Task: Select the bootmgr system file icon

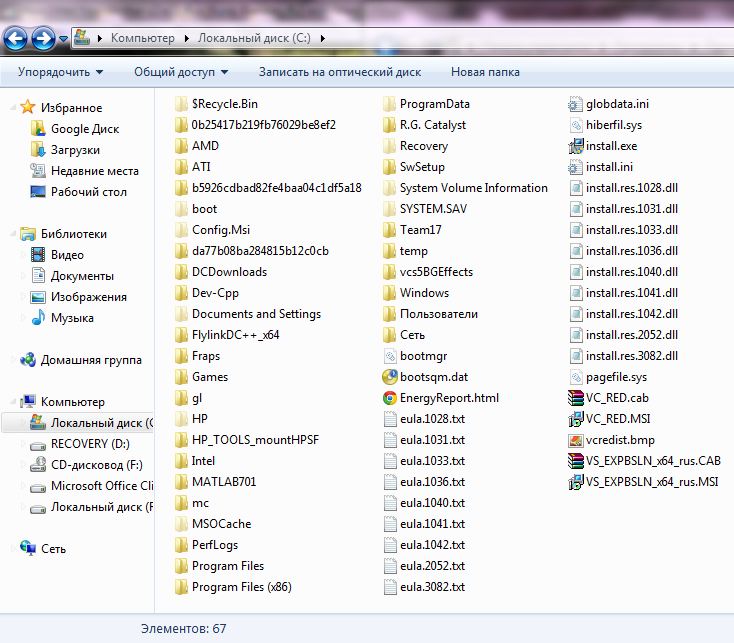Action: pyautogui.click(x=390, y=356)
